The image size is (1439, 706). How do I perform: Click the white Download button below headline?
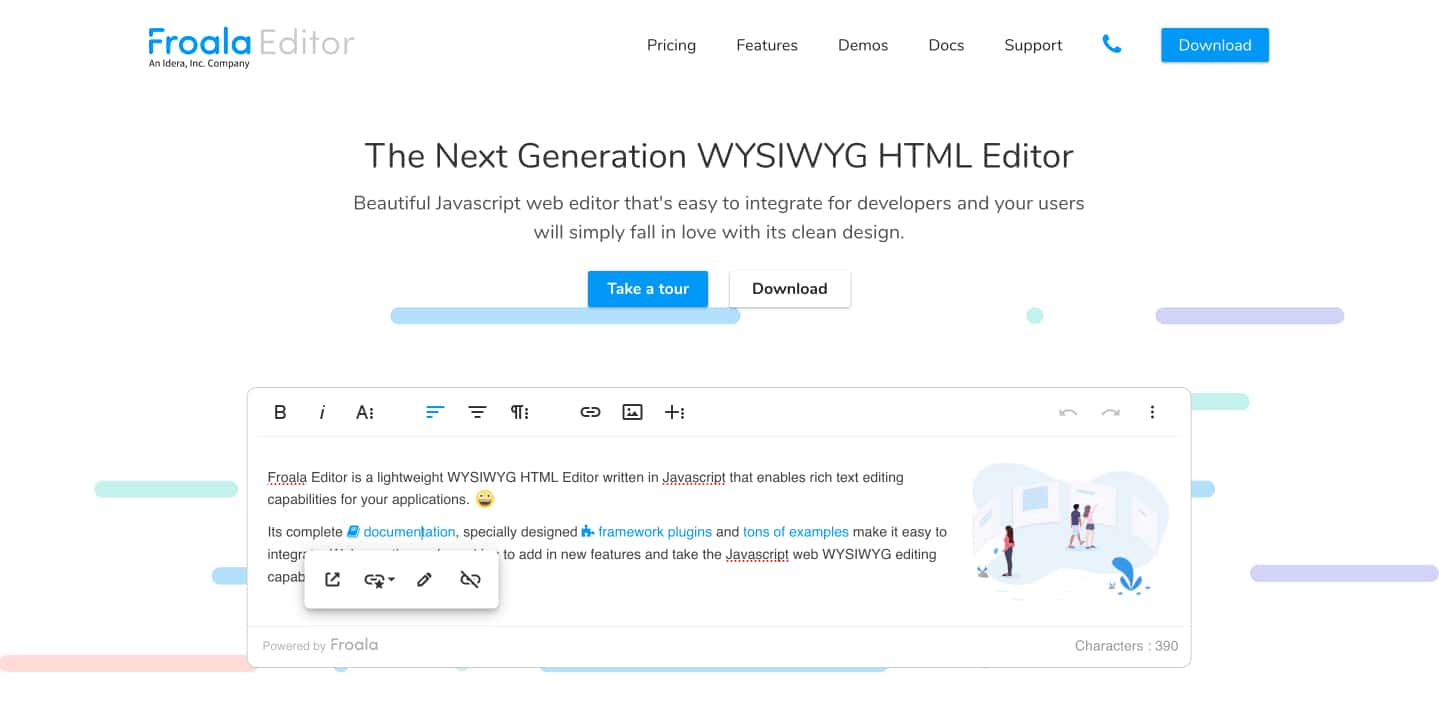pyautogui.click(x=790, y=289)
